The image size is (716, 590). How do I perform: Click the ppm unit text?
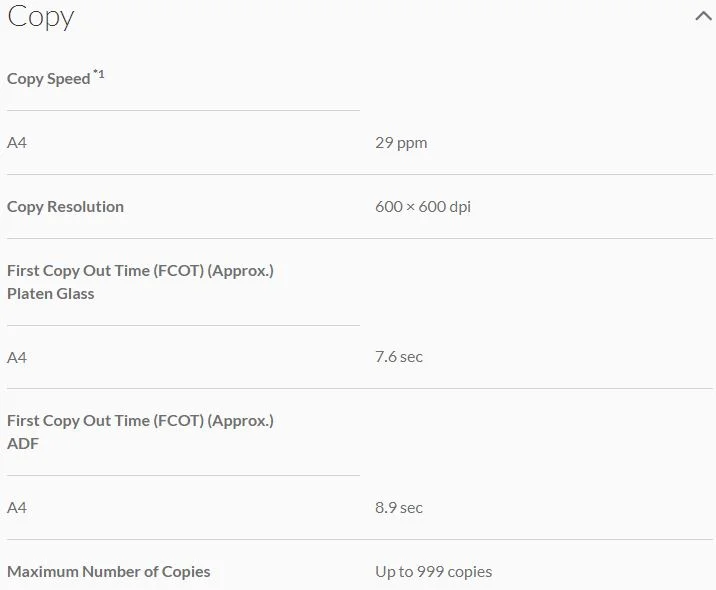pyautogui.click(x=412, y=144)
